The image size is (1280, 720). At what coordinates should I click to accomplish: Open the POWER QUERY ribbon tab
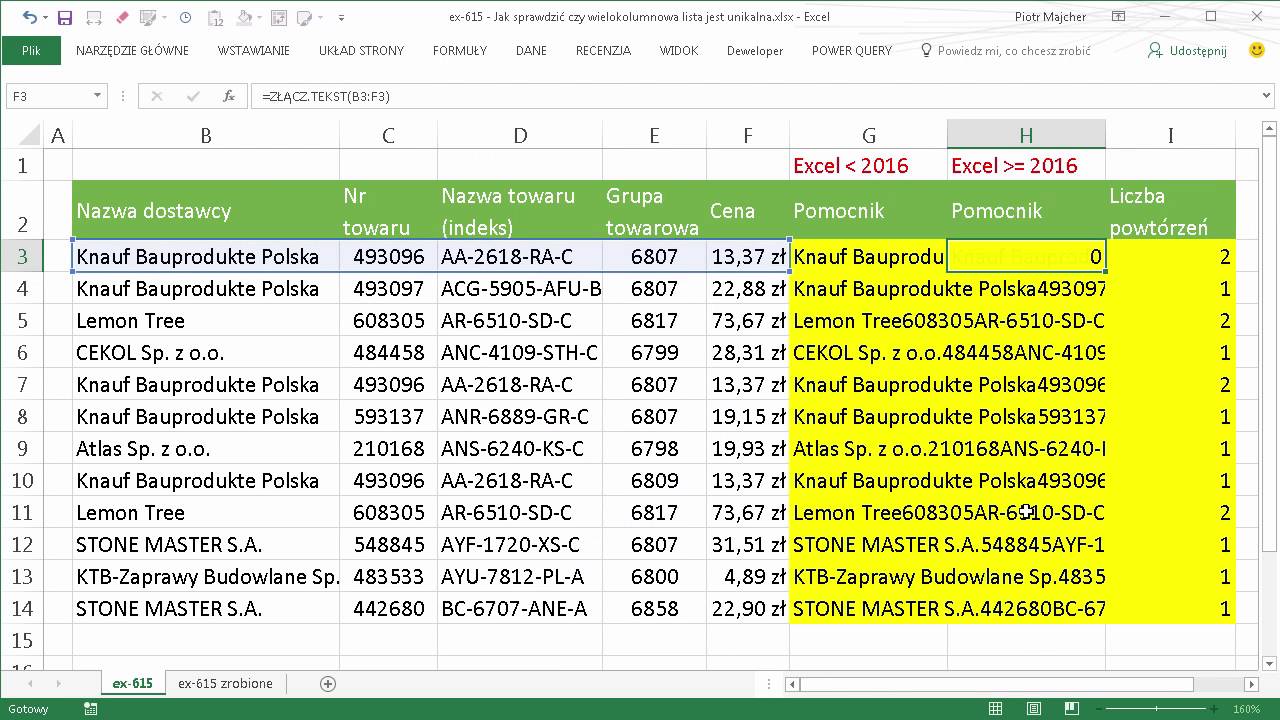tap(852, 50)
